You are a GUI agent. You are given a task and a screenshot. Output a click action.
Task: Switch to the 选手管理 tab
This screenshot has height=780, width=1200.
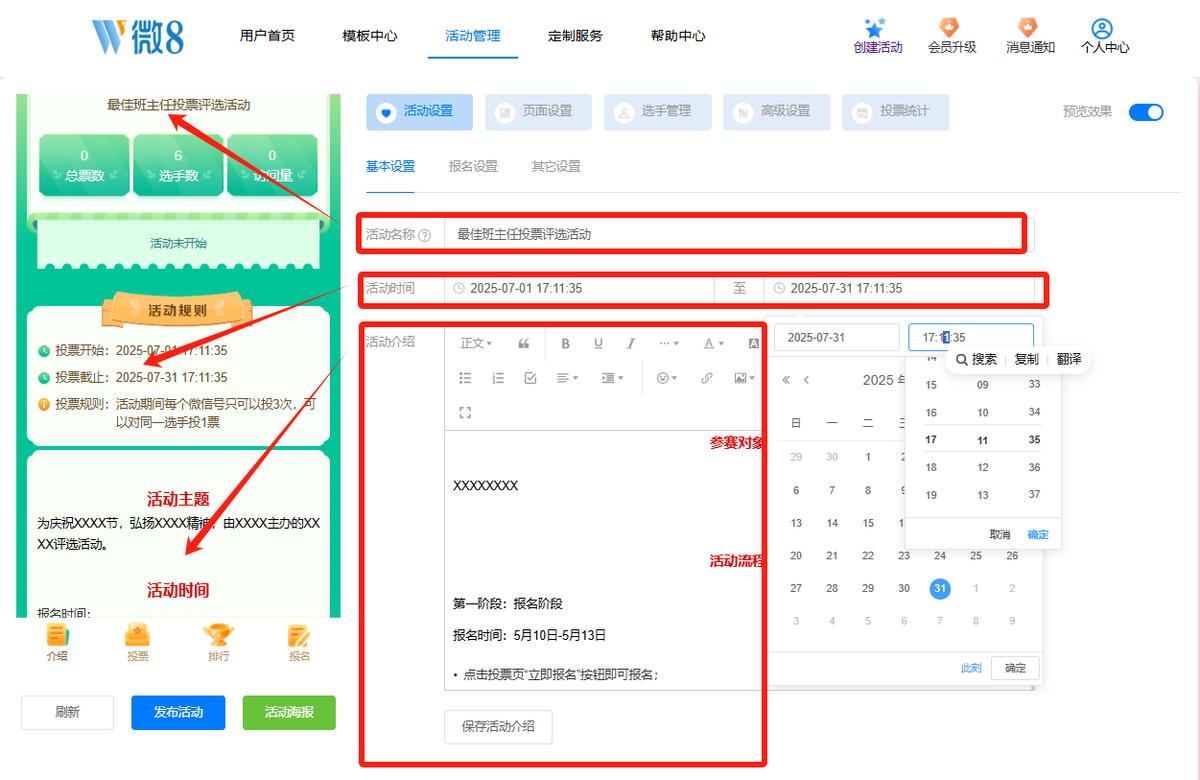pos(657,112)
